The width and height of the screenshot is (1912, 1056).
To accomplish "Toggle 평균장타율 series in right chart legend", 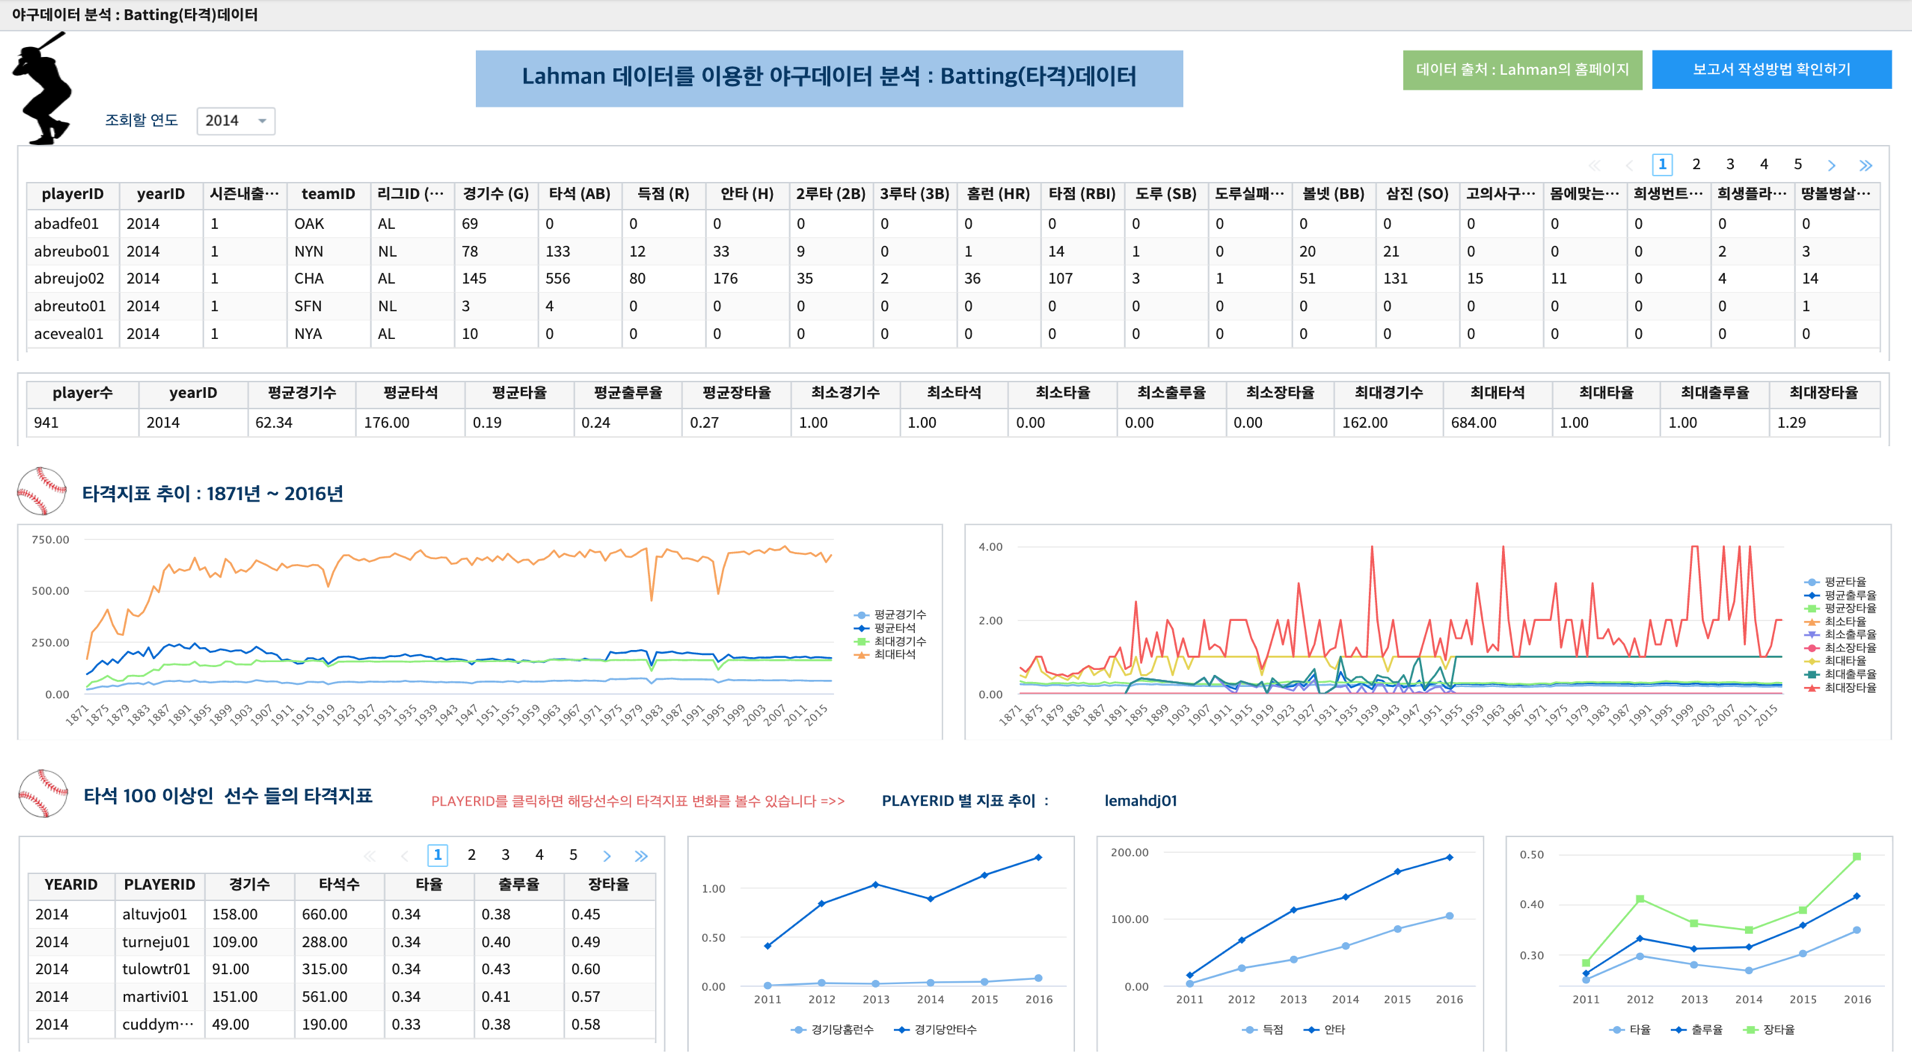I will 1840,608.
